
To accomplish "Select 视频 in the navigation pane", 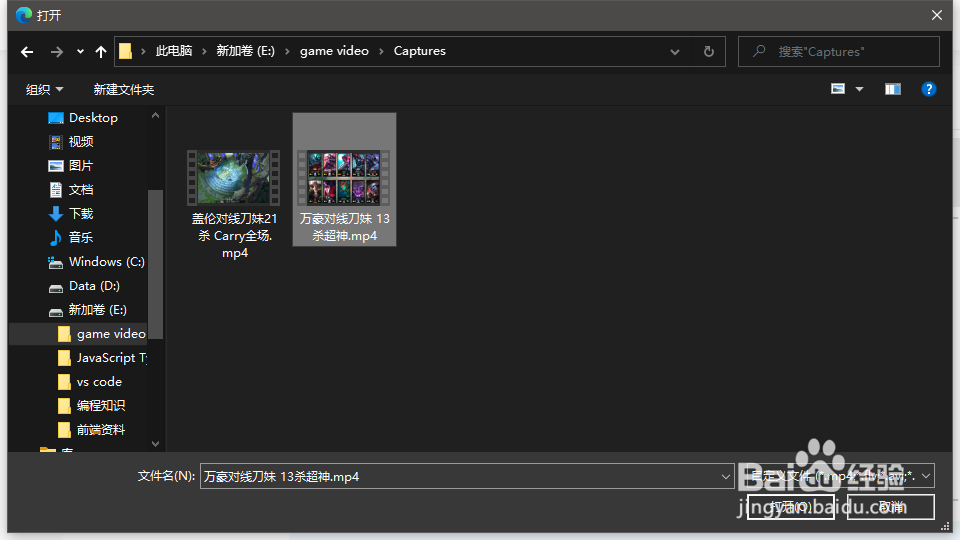I will 81,141.
